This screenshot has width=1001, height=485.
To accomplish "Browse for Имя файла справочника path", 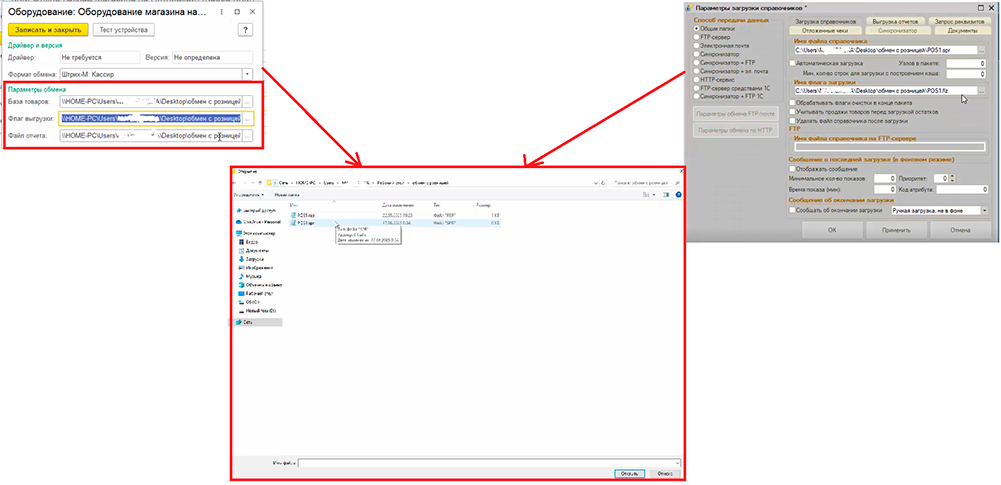I will click(981, 49).
